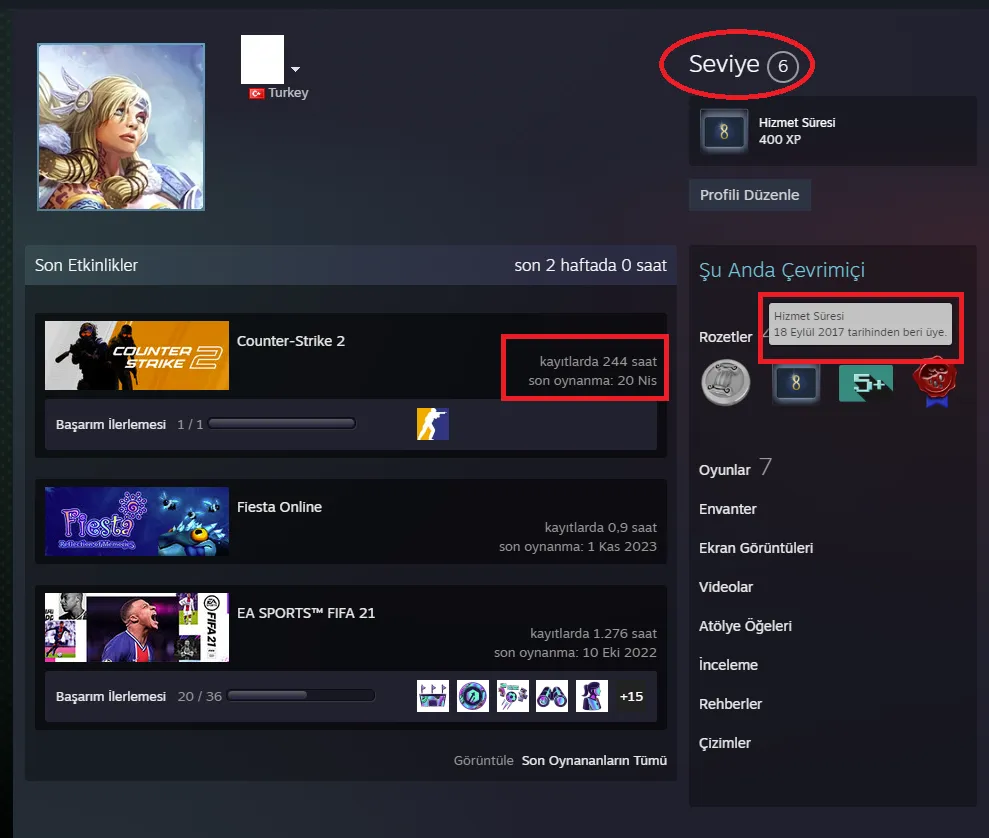Click the Hizmet Süresi 400 XP badge icon
Screen dimensions: 989x838
(724, 131)
